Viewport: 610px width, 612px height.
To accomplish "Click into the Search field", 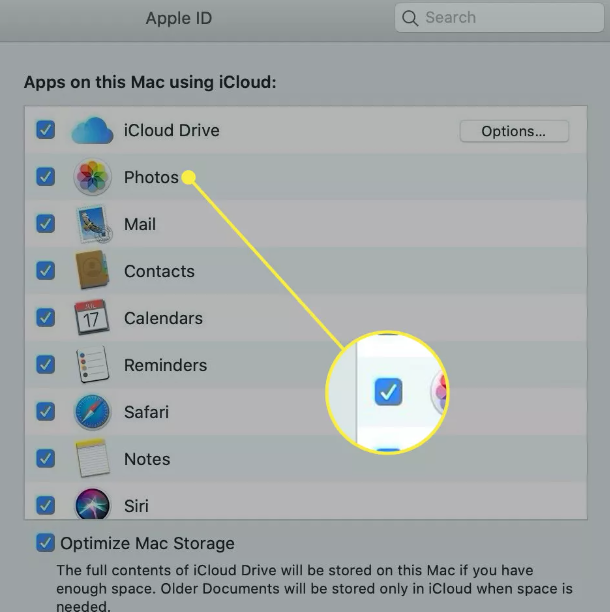I will tap(499, 18).
